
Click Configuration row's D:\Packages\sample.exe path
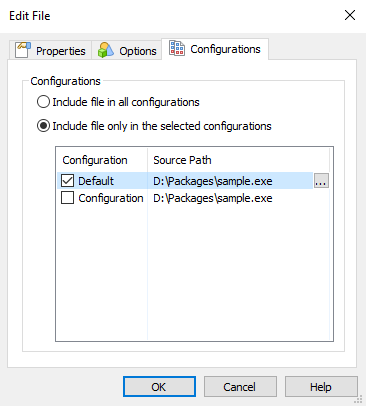tap(213, 198)
